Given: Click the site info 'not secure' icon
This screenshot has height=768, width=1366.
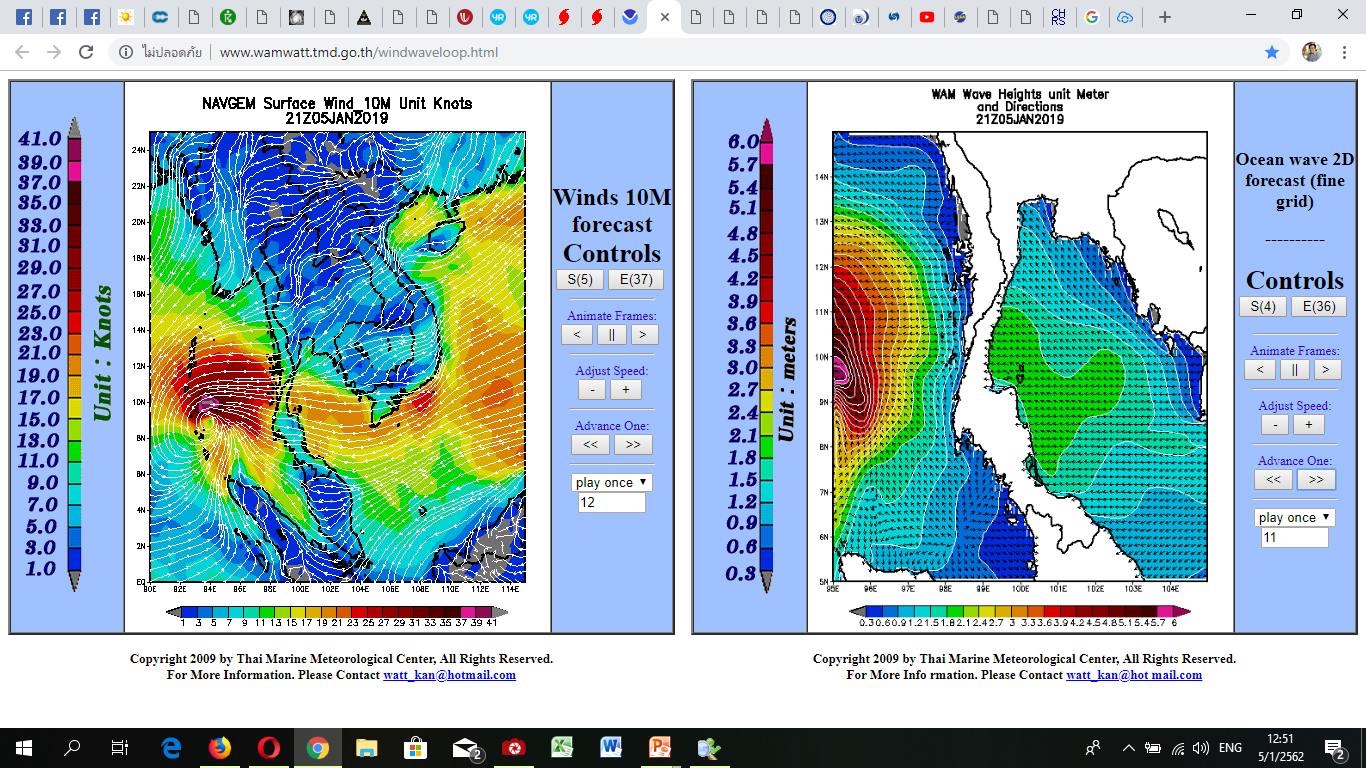Looking at the screenshot, I should pyautogui.click(x=126, y=52).
